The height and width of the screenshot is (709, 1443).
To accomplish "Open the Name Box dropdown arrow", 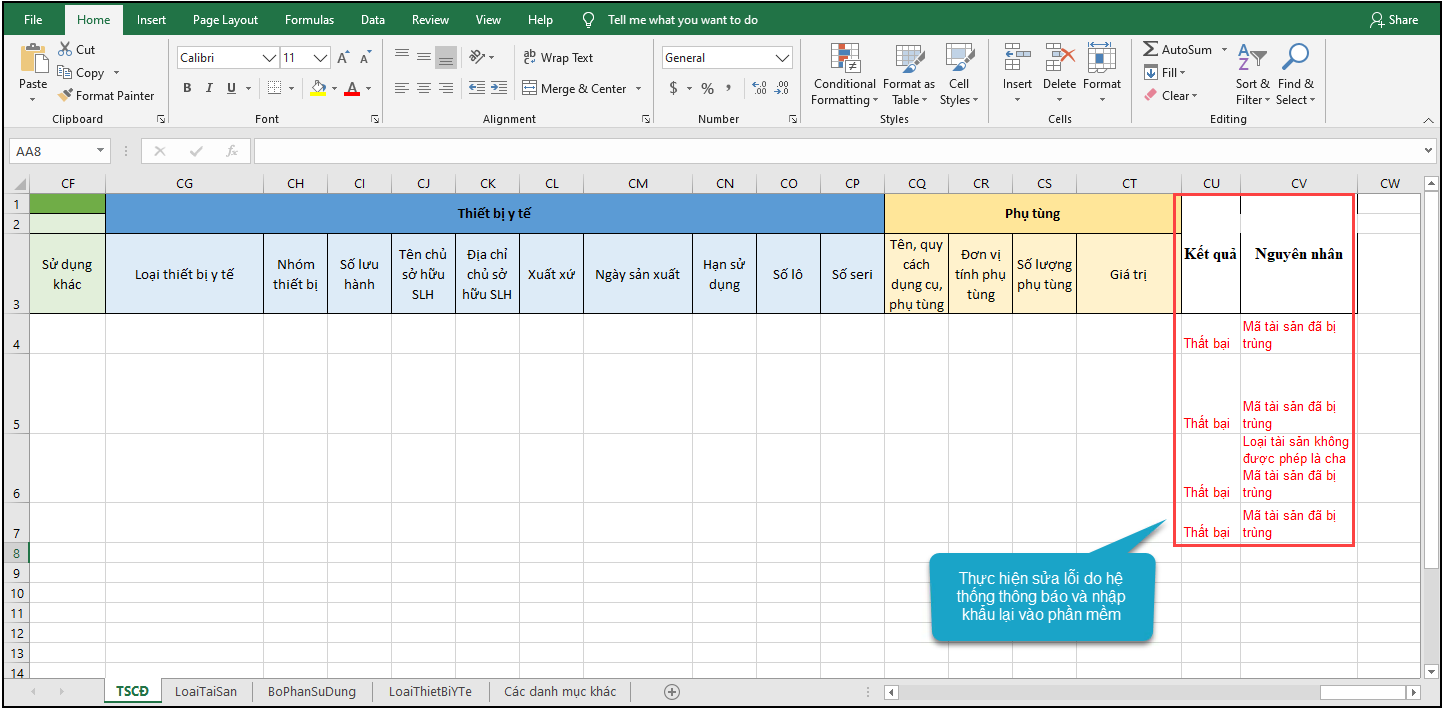I will (x=100, y=151).
